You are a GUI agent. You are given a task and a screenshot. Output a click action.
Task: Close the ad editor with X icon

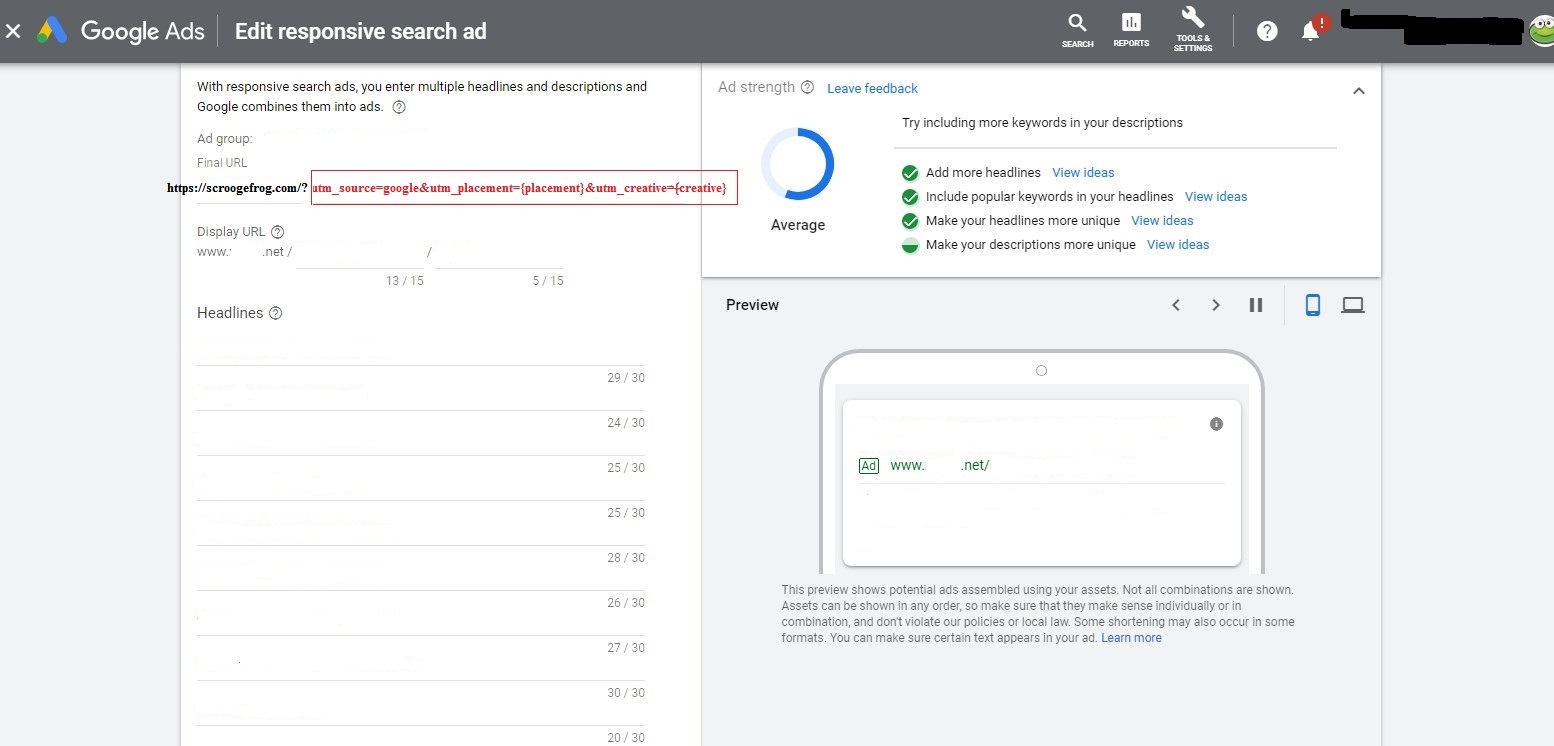13,31
